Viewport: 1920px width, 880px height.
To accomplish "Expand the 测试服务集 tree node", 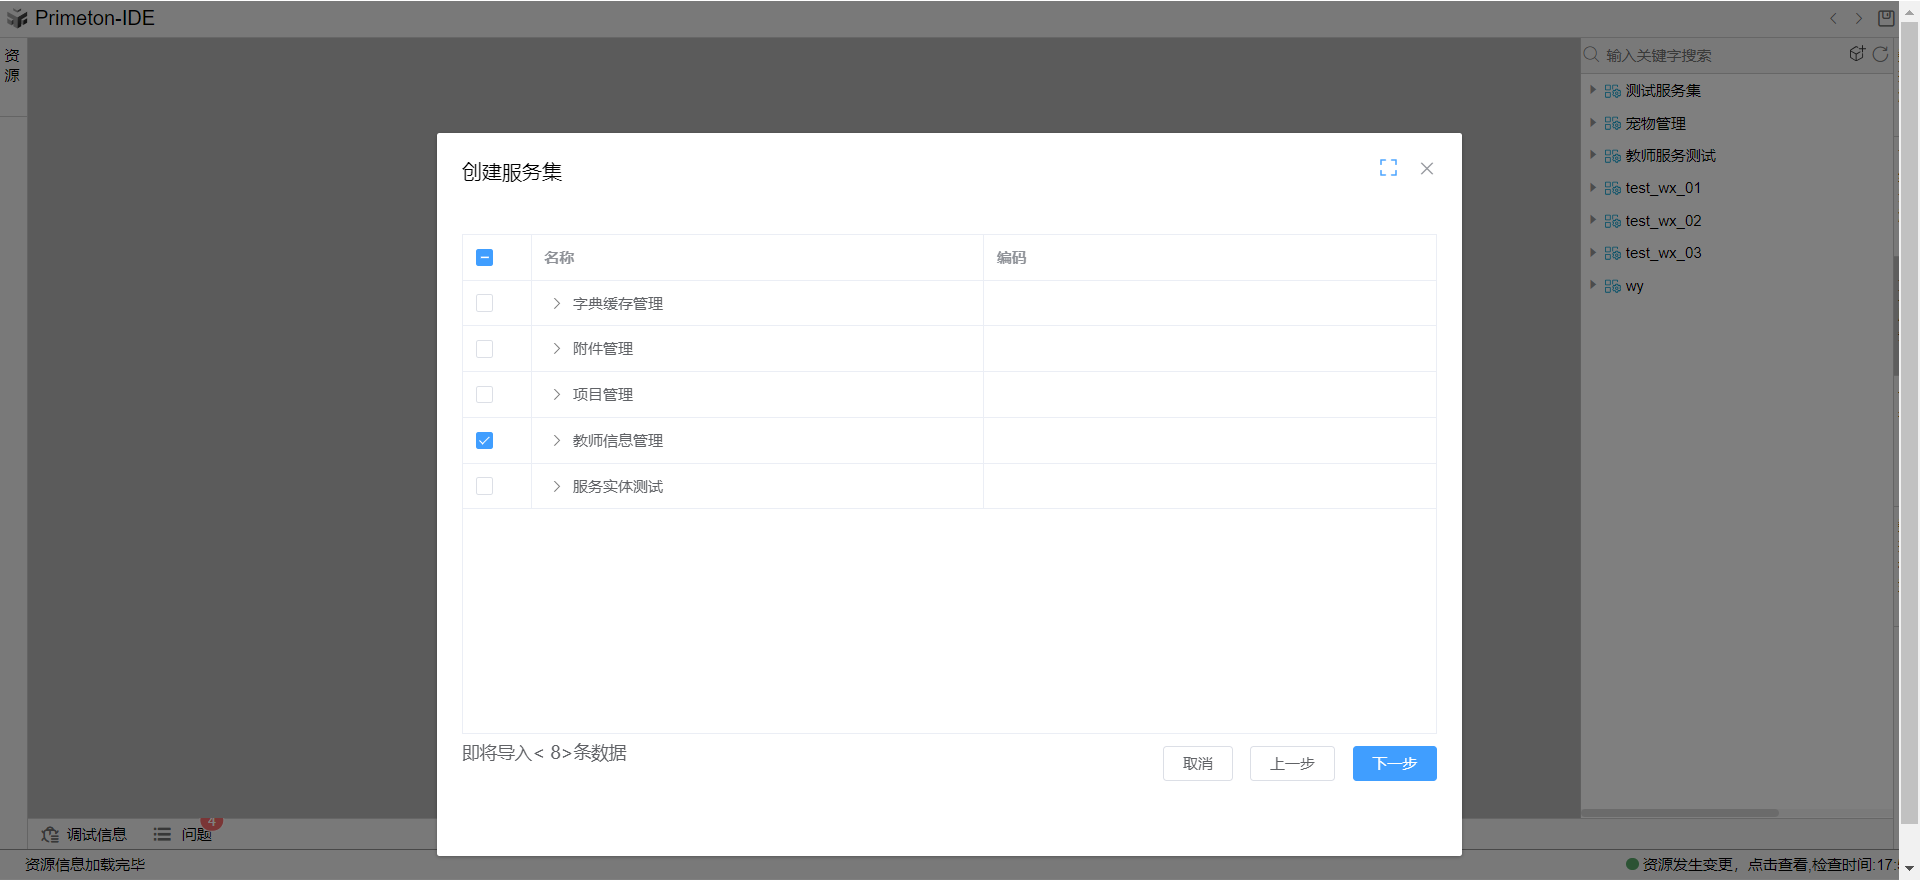I will click(1593, 90).
